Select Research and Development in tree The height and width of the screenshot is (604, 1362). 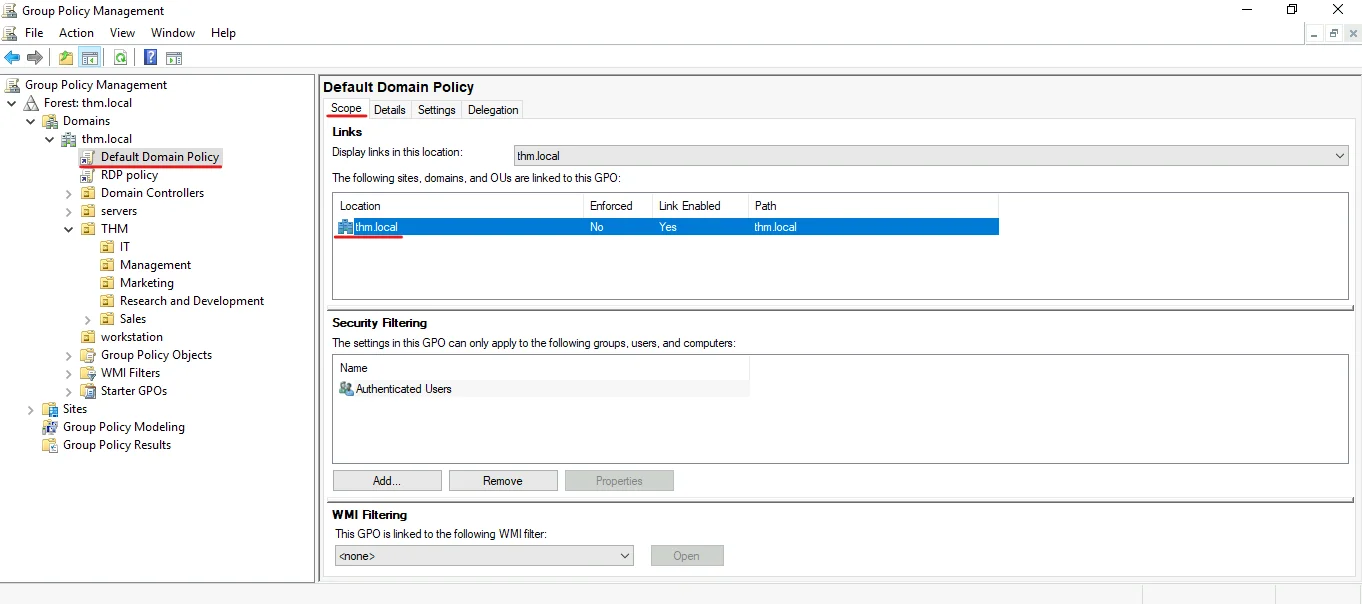pos(192,301)
